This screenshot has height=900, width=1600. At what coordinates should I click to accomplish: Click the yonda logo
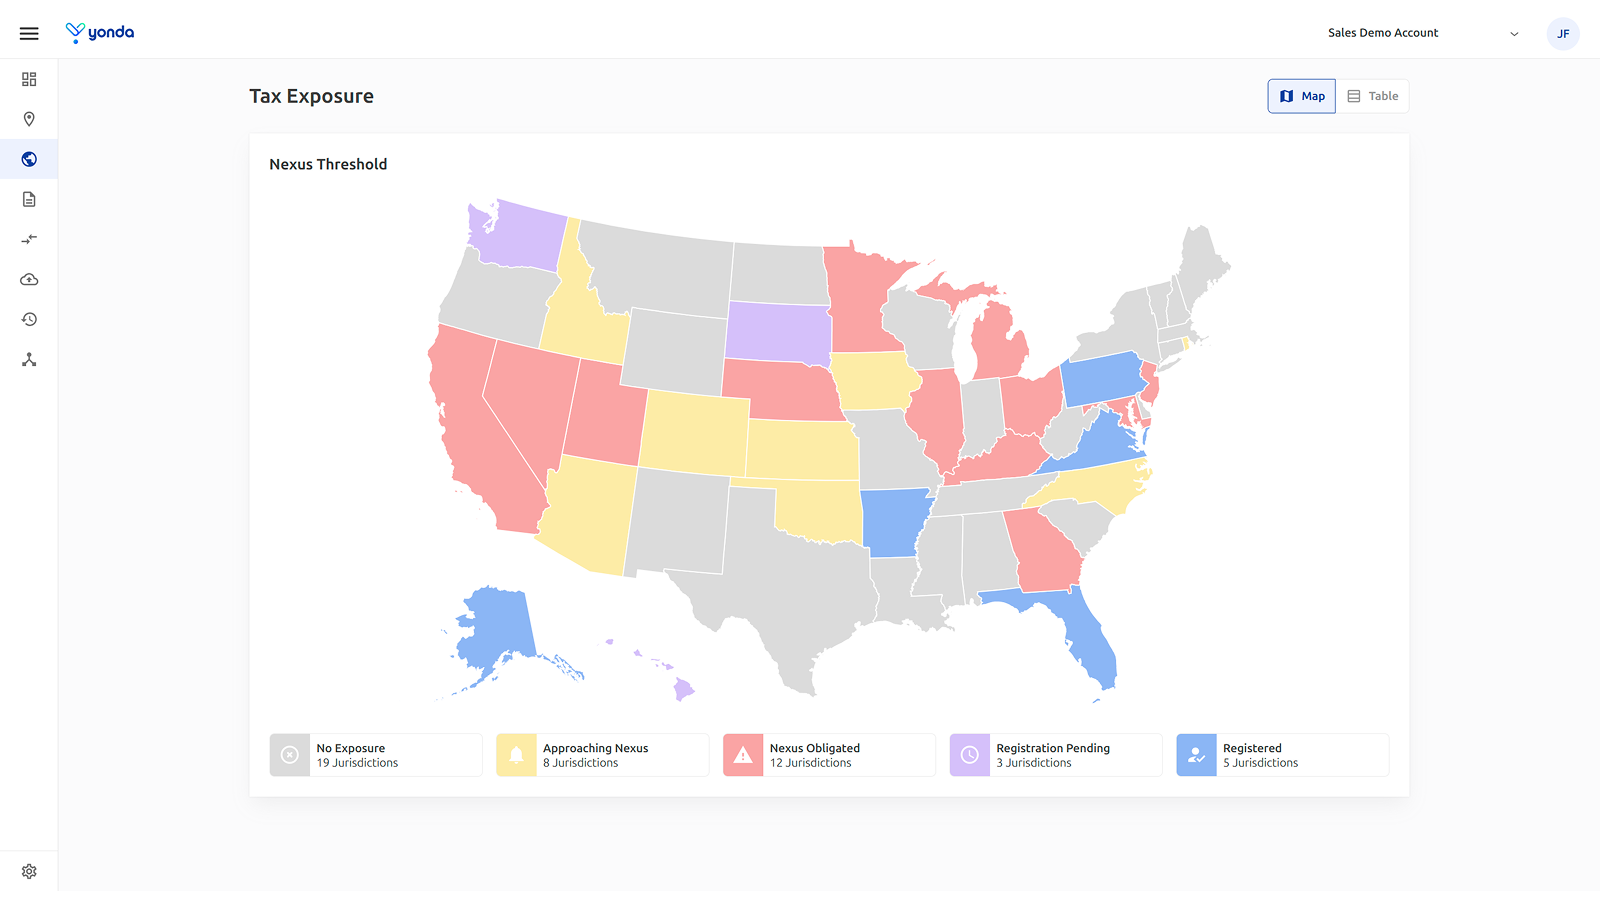tap(100, 33)
